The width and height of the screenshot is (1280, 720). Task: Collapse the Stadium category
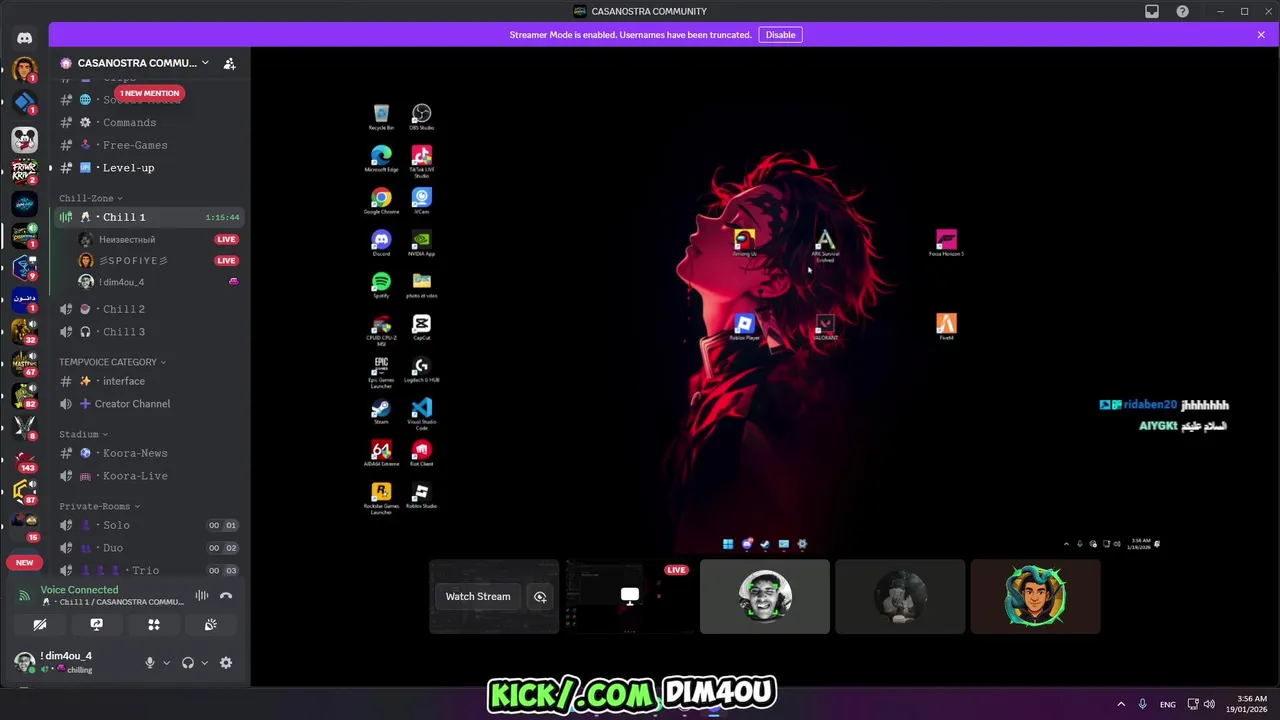83,434
